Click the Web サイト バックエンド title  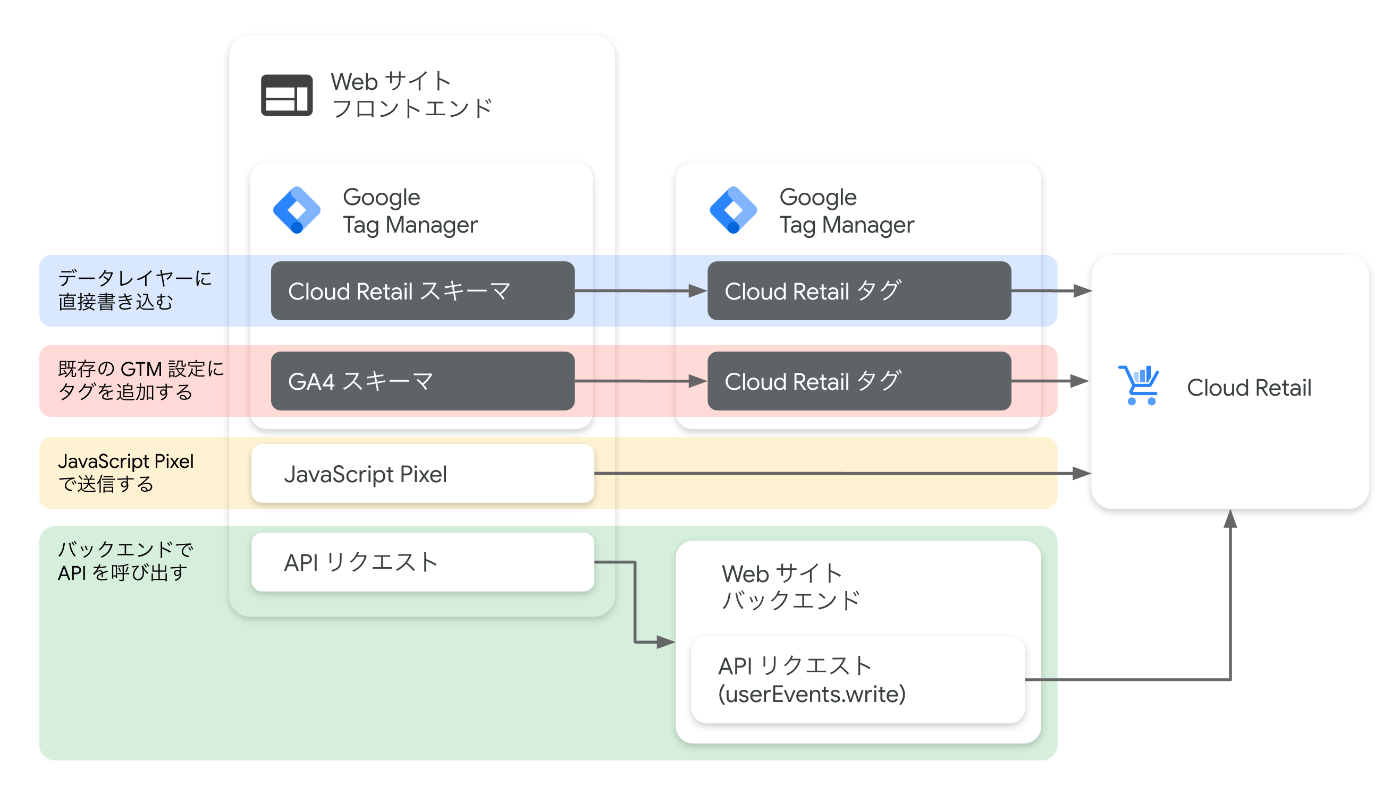pyautogui.click(x=791, y=587)
